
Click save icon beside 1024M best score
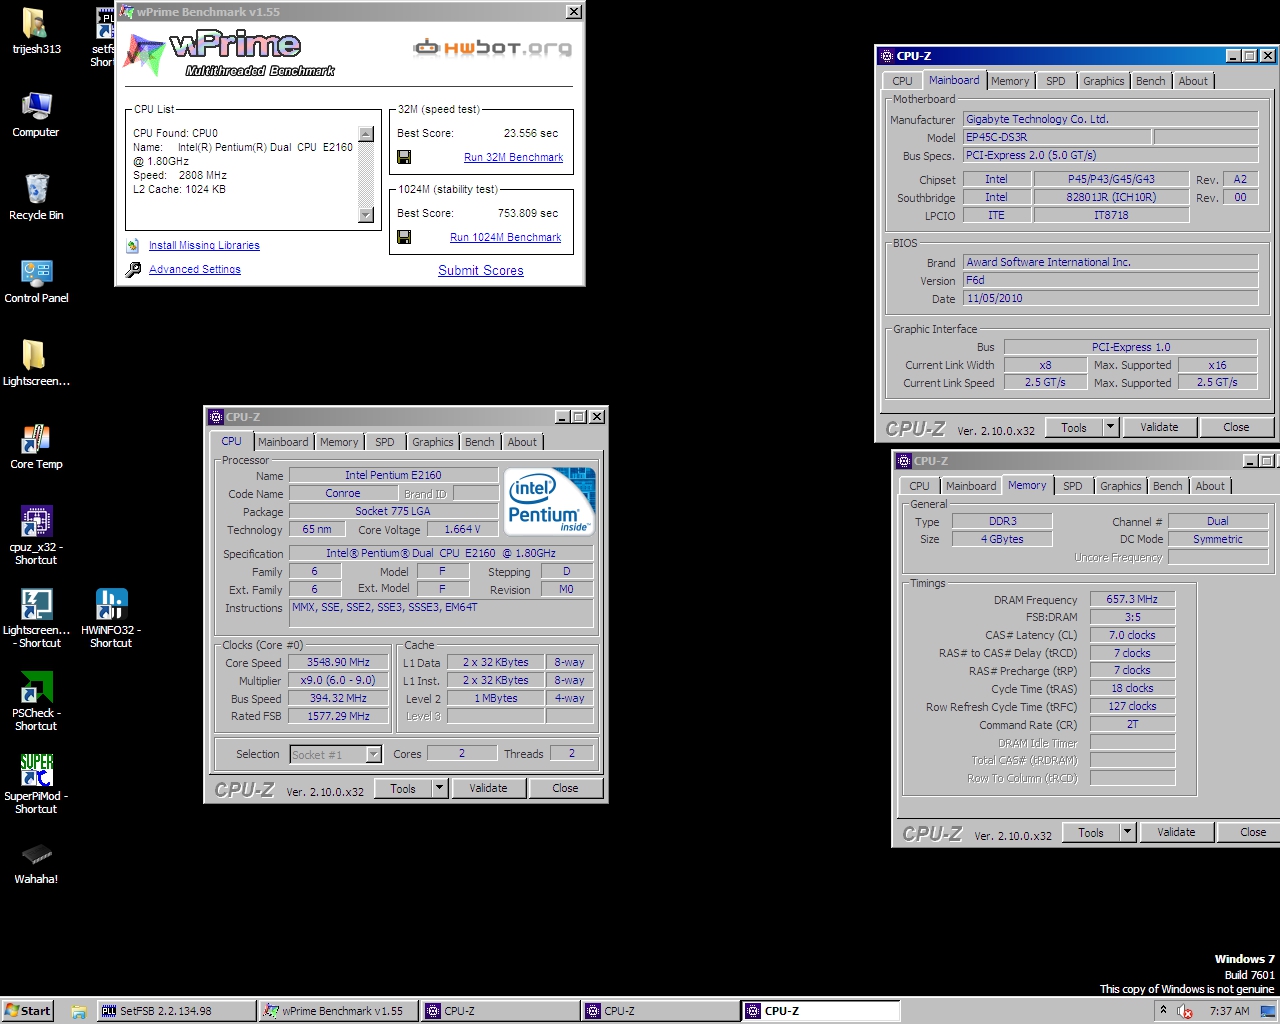(404, 237)
